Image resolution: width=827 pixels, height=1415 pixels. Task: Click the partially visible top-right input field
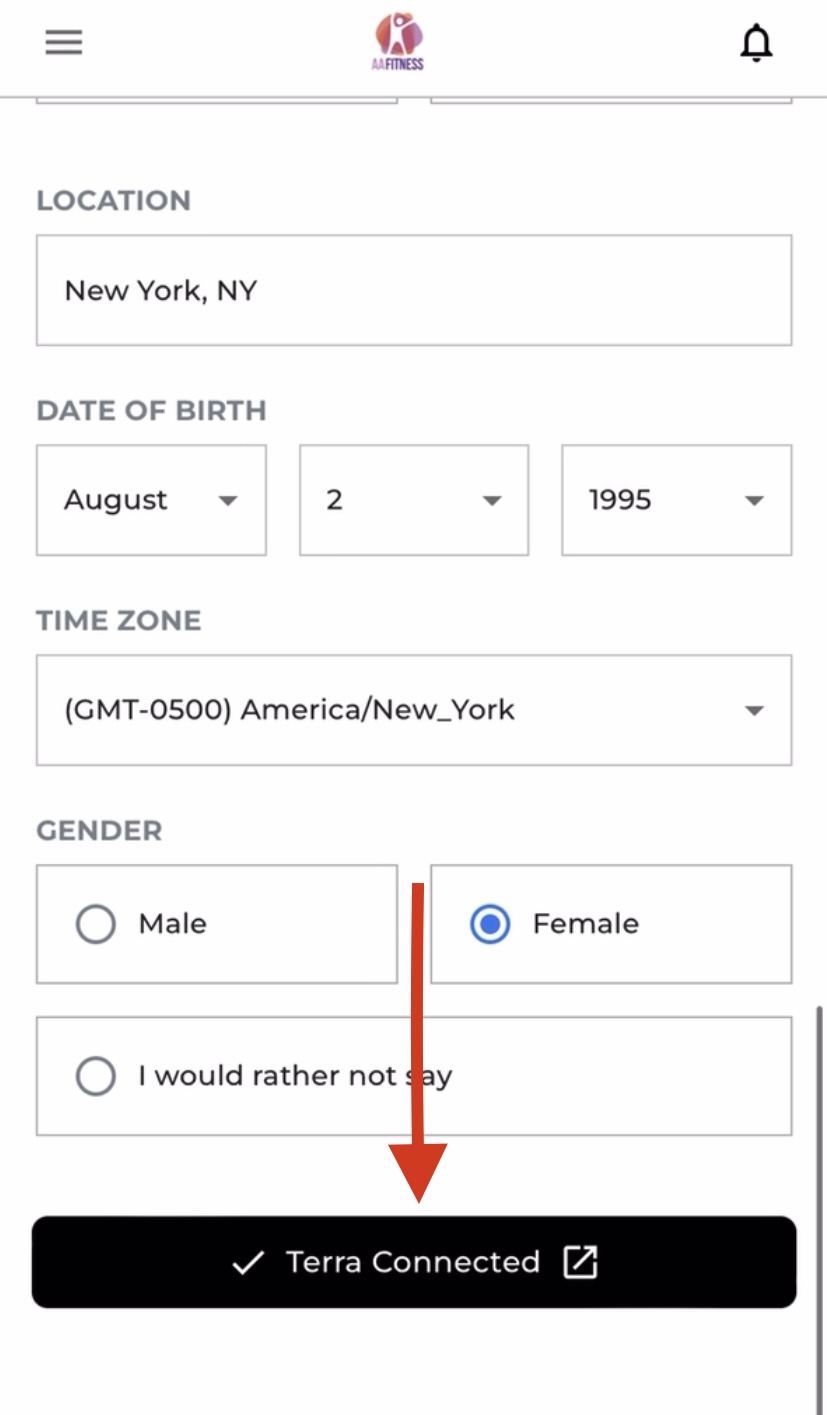coord(611,99)
